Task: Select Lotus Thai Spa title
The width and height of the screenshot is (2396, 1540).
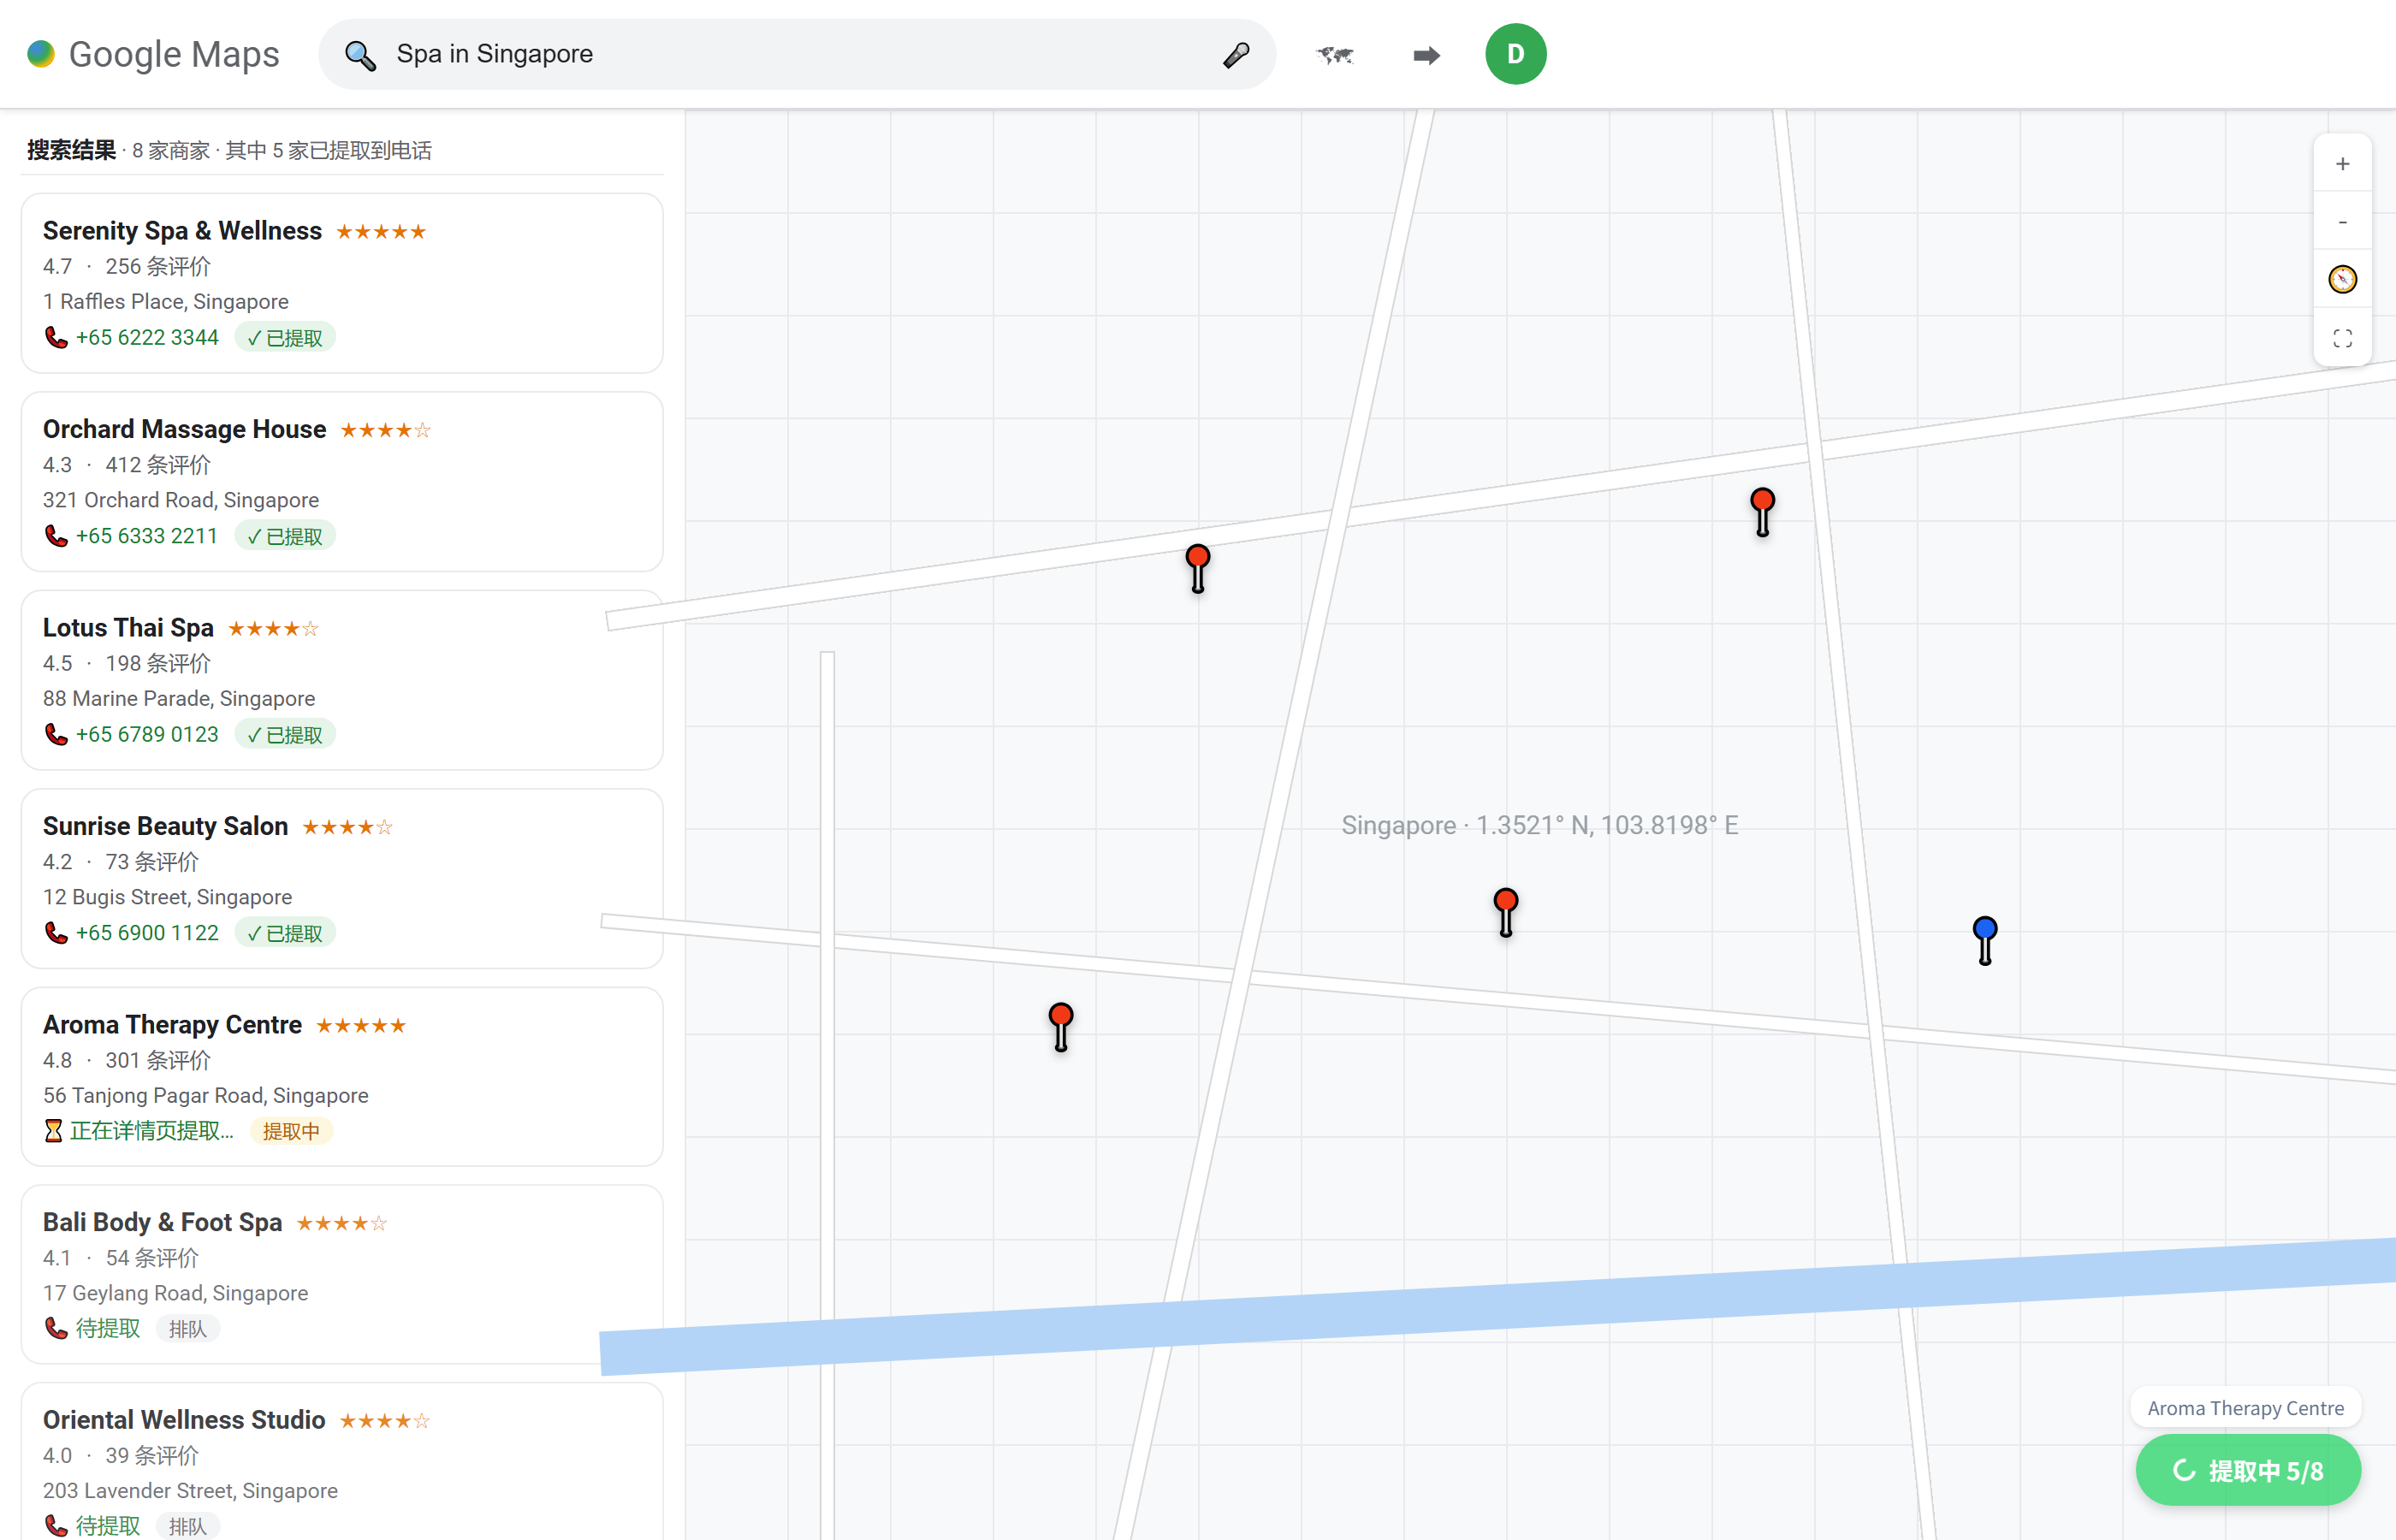Action: coord(128,628)
